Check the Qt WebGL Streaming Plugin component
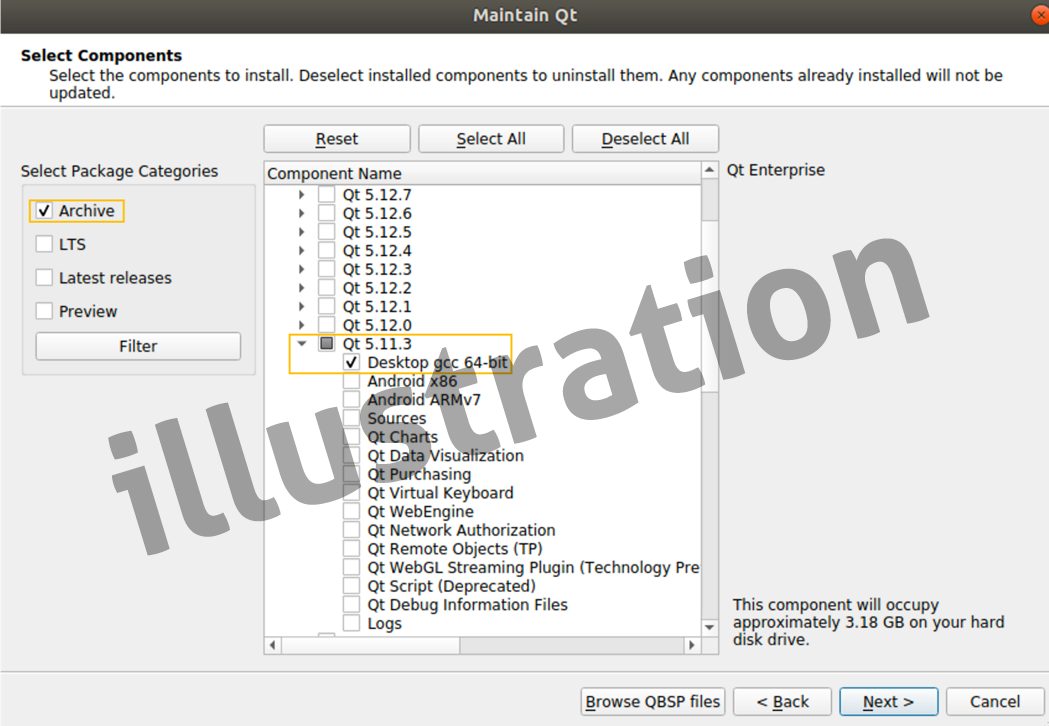1049x726 pixels. 351,567
